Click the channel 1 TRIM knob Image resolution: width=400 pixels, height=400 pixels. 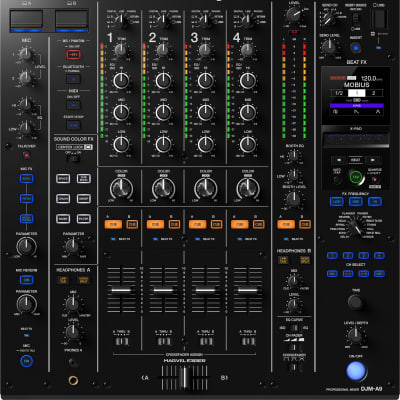[121, 50]
